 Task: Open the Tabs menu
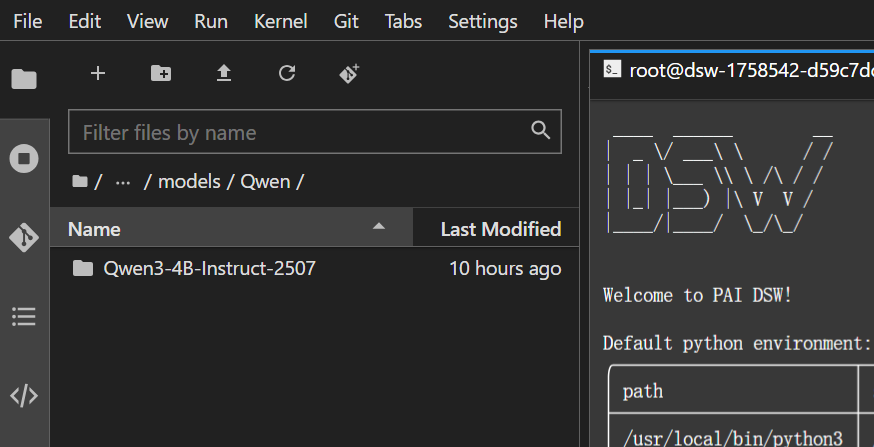point(403,21)
